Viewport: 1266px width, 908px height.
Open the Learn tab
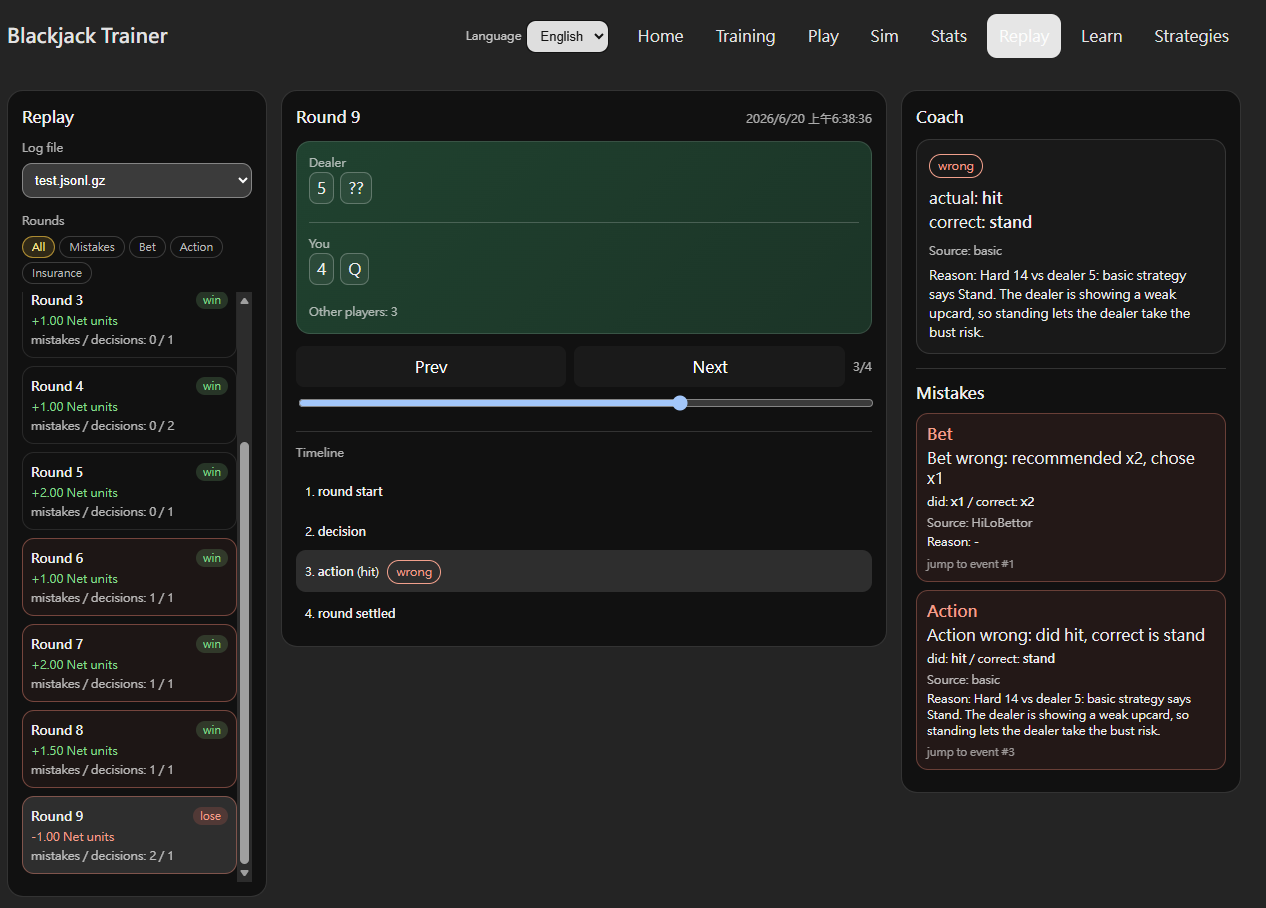pyautogui.click(x=1101, y=36)
